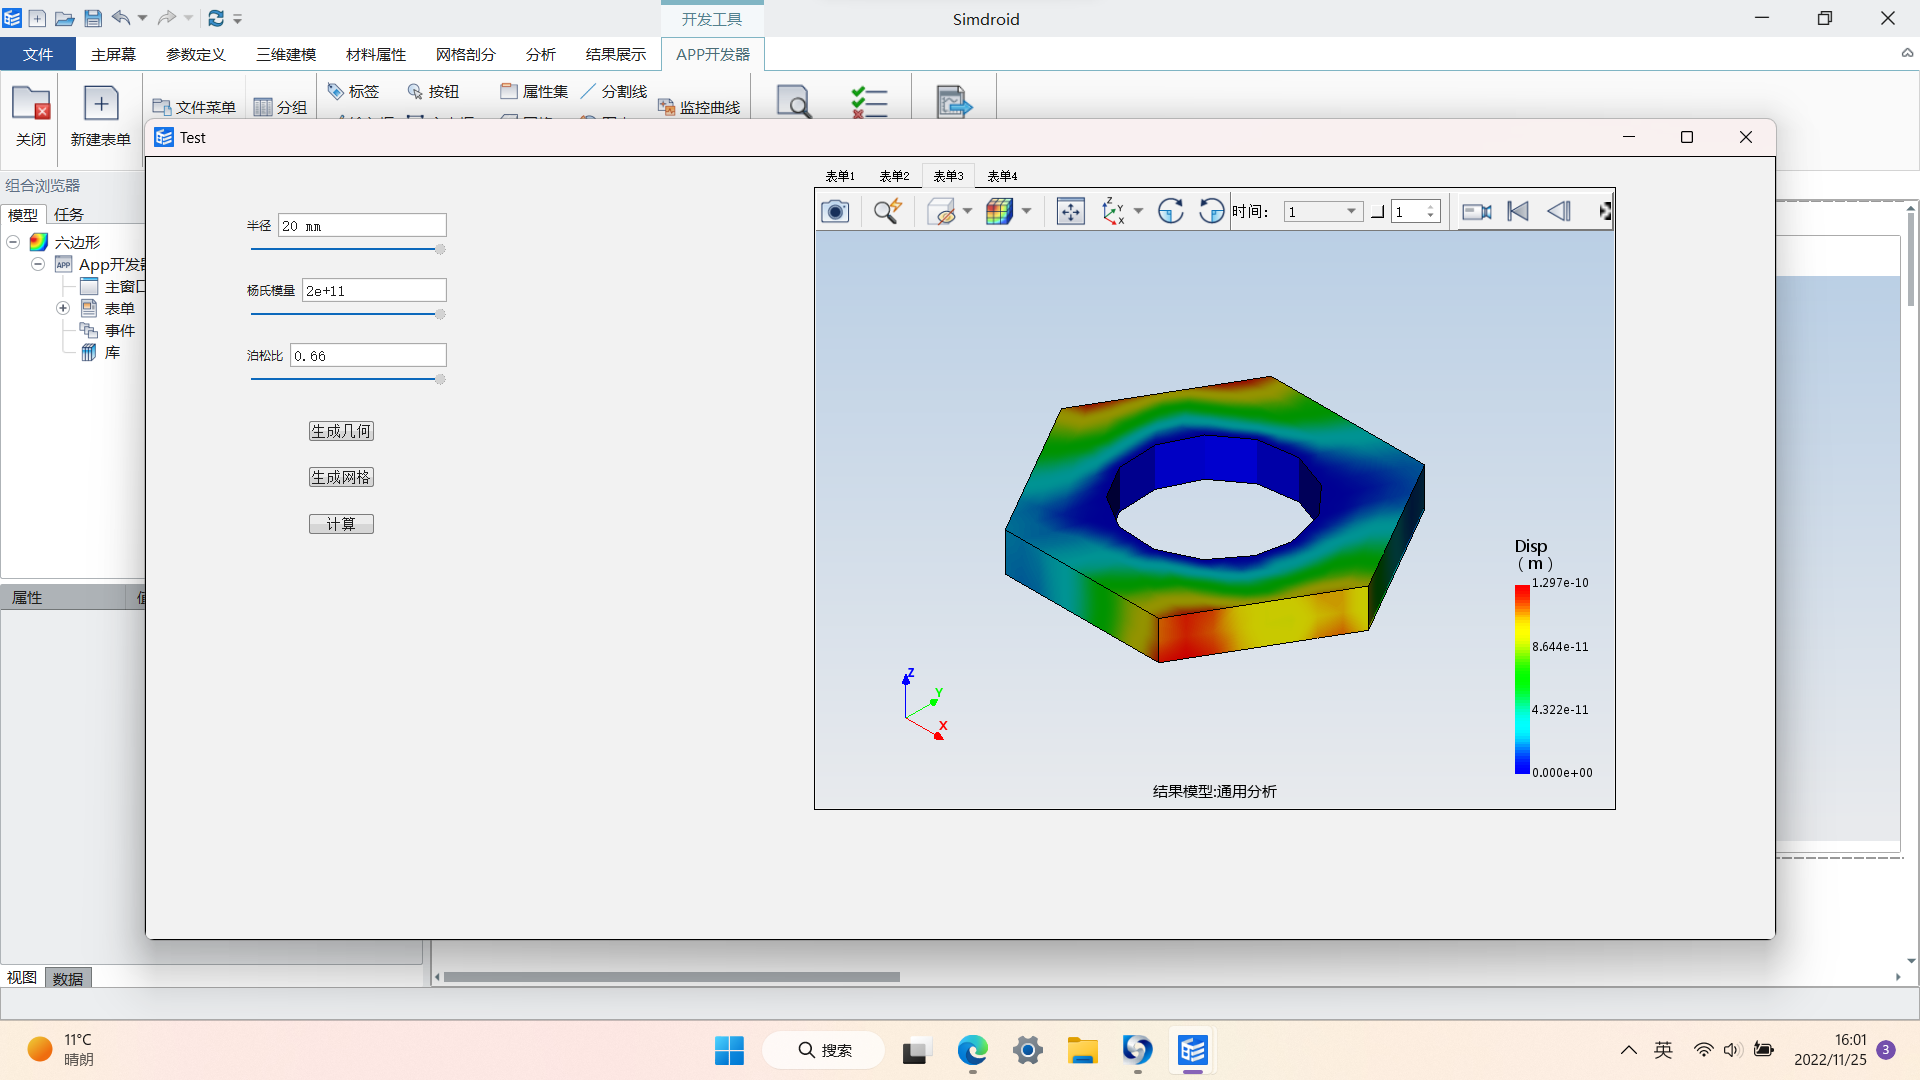
Task: Open the 时间 time combo box
Action: [1323, 212]
